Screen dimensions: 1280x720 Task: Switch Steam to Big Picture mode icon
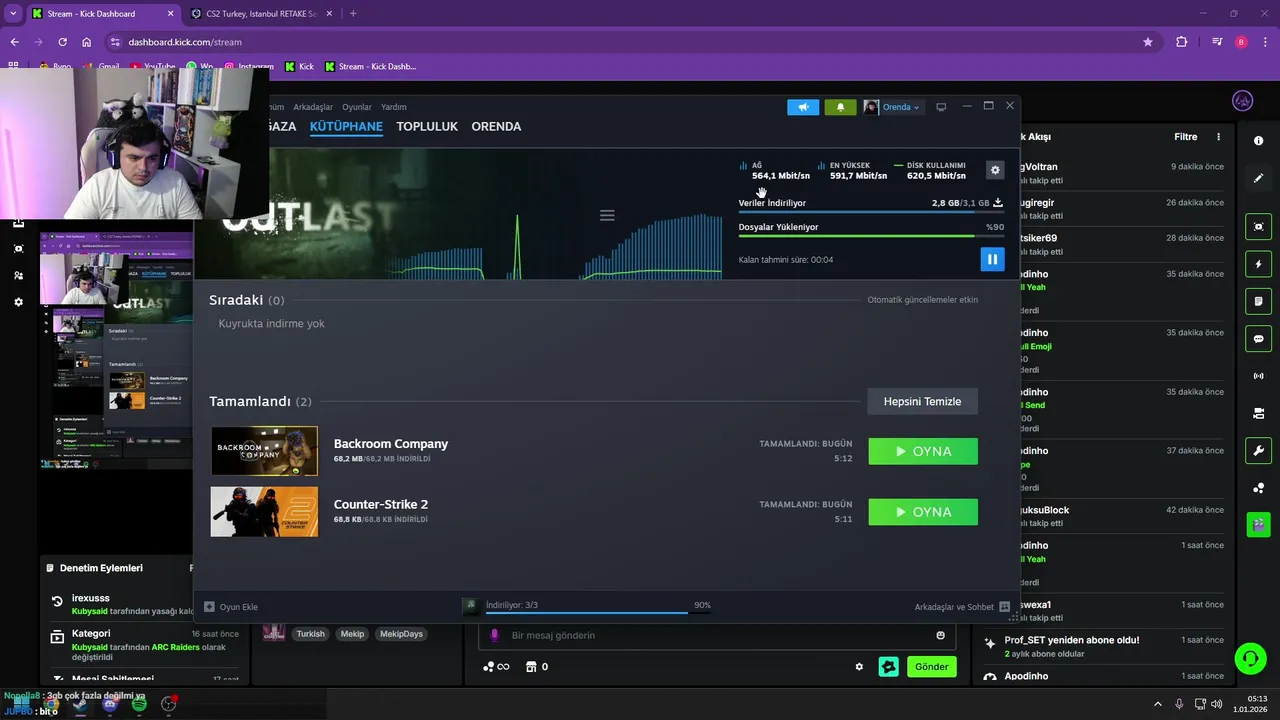tap(941, 107)
